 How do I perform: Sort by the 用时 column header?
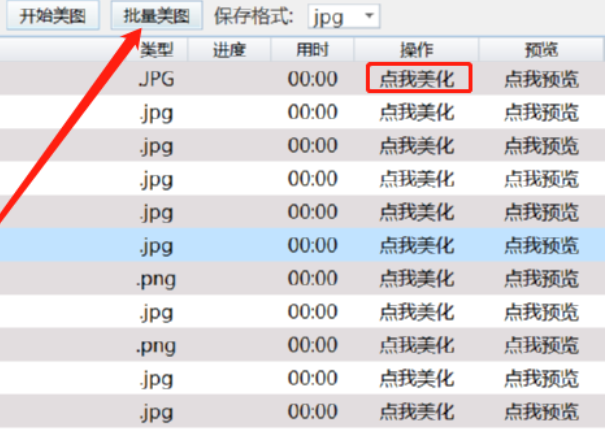[312, 50]
